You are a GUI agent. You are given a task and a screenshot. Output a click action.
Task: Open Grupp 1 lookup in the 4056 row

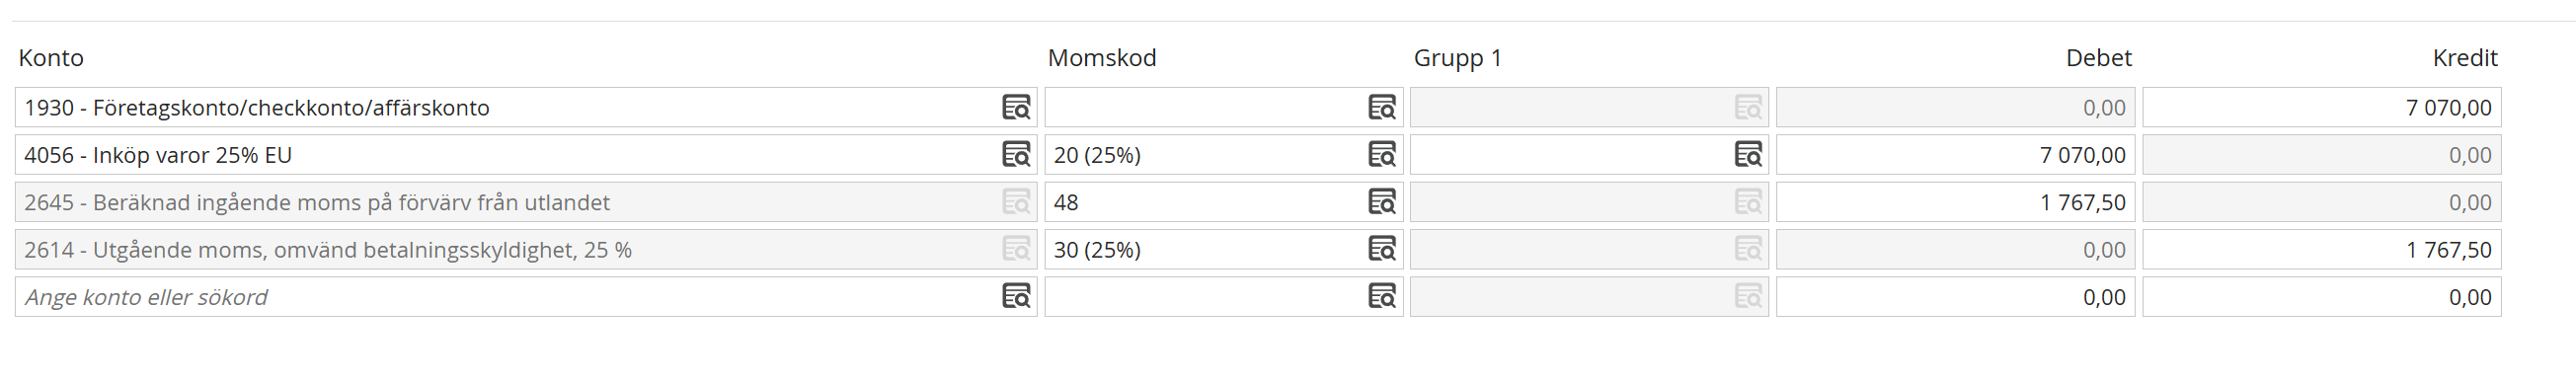point(1748,154)
